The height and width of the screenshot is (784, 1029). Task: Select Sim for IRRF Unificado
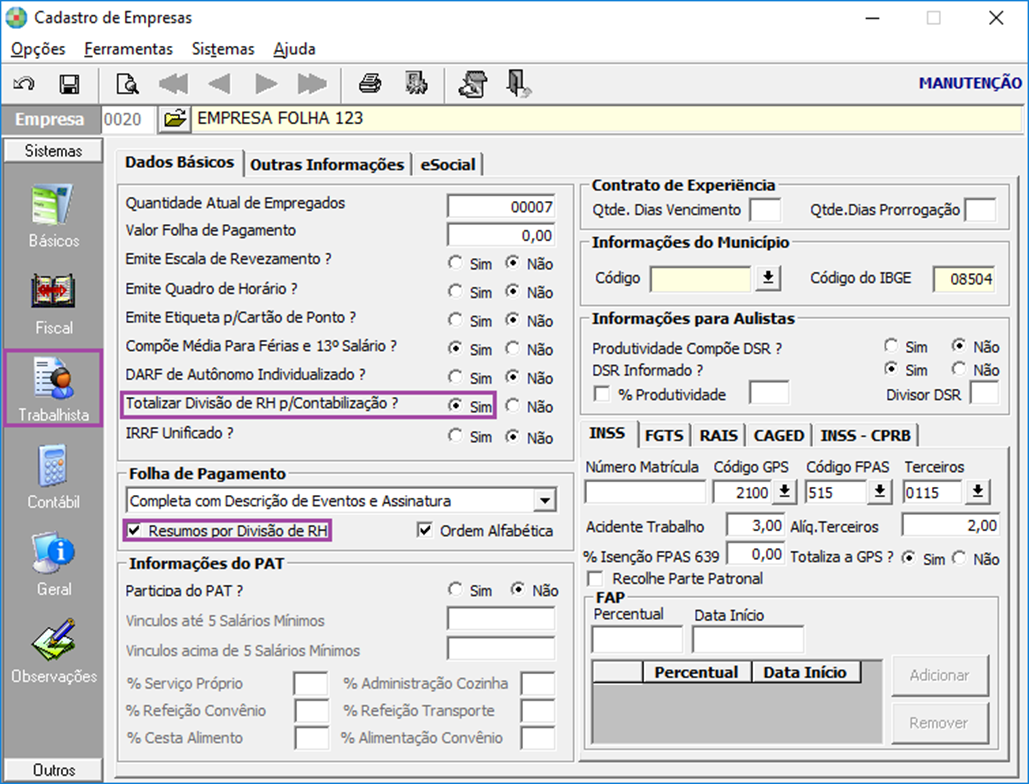pyautogui.click(x=455, y=436)
